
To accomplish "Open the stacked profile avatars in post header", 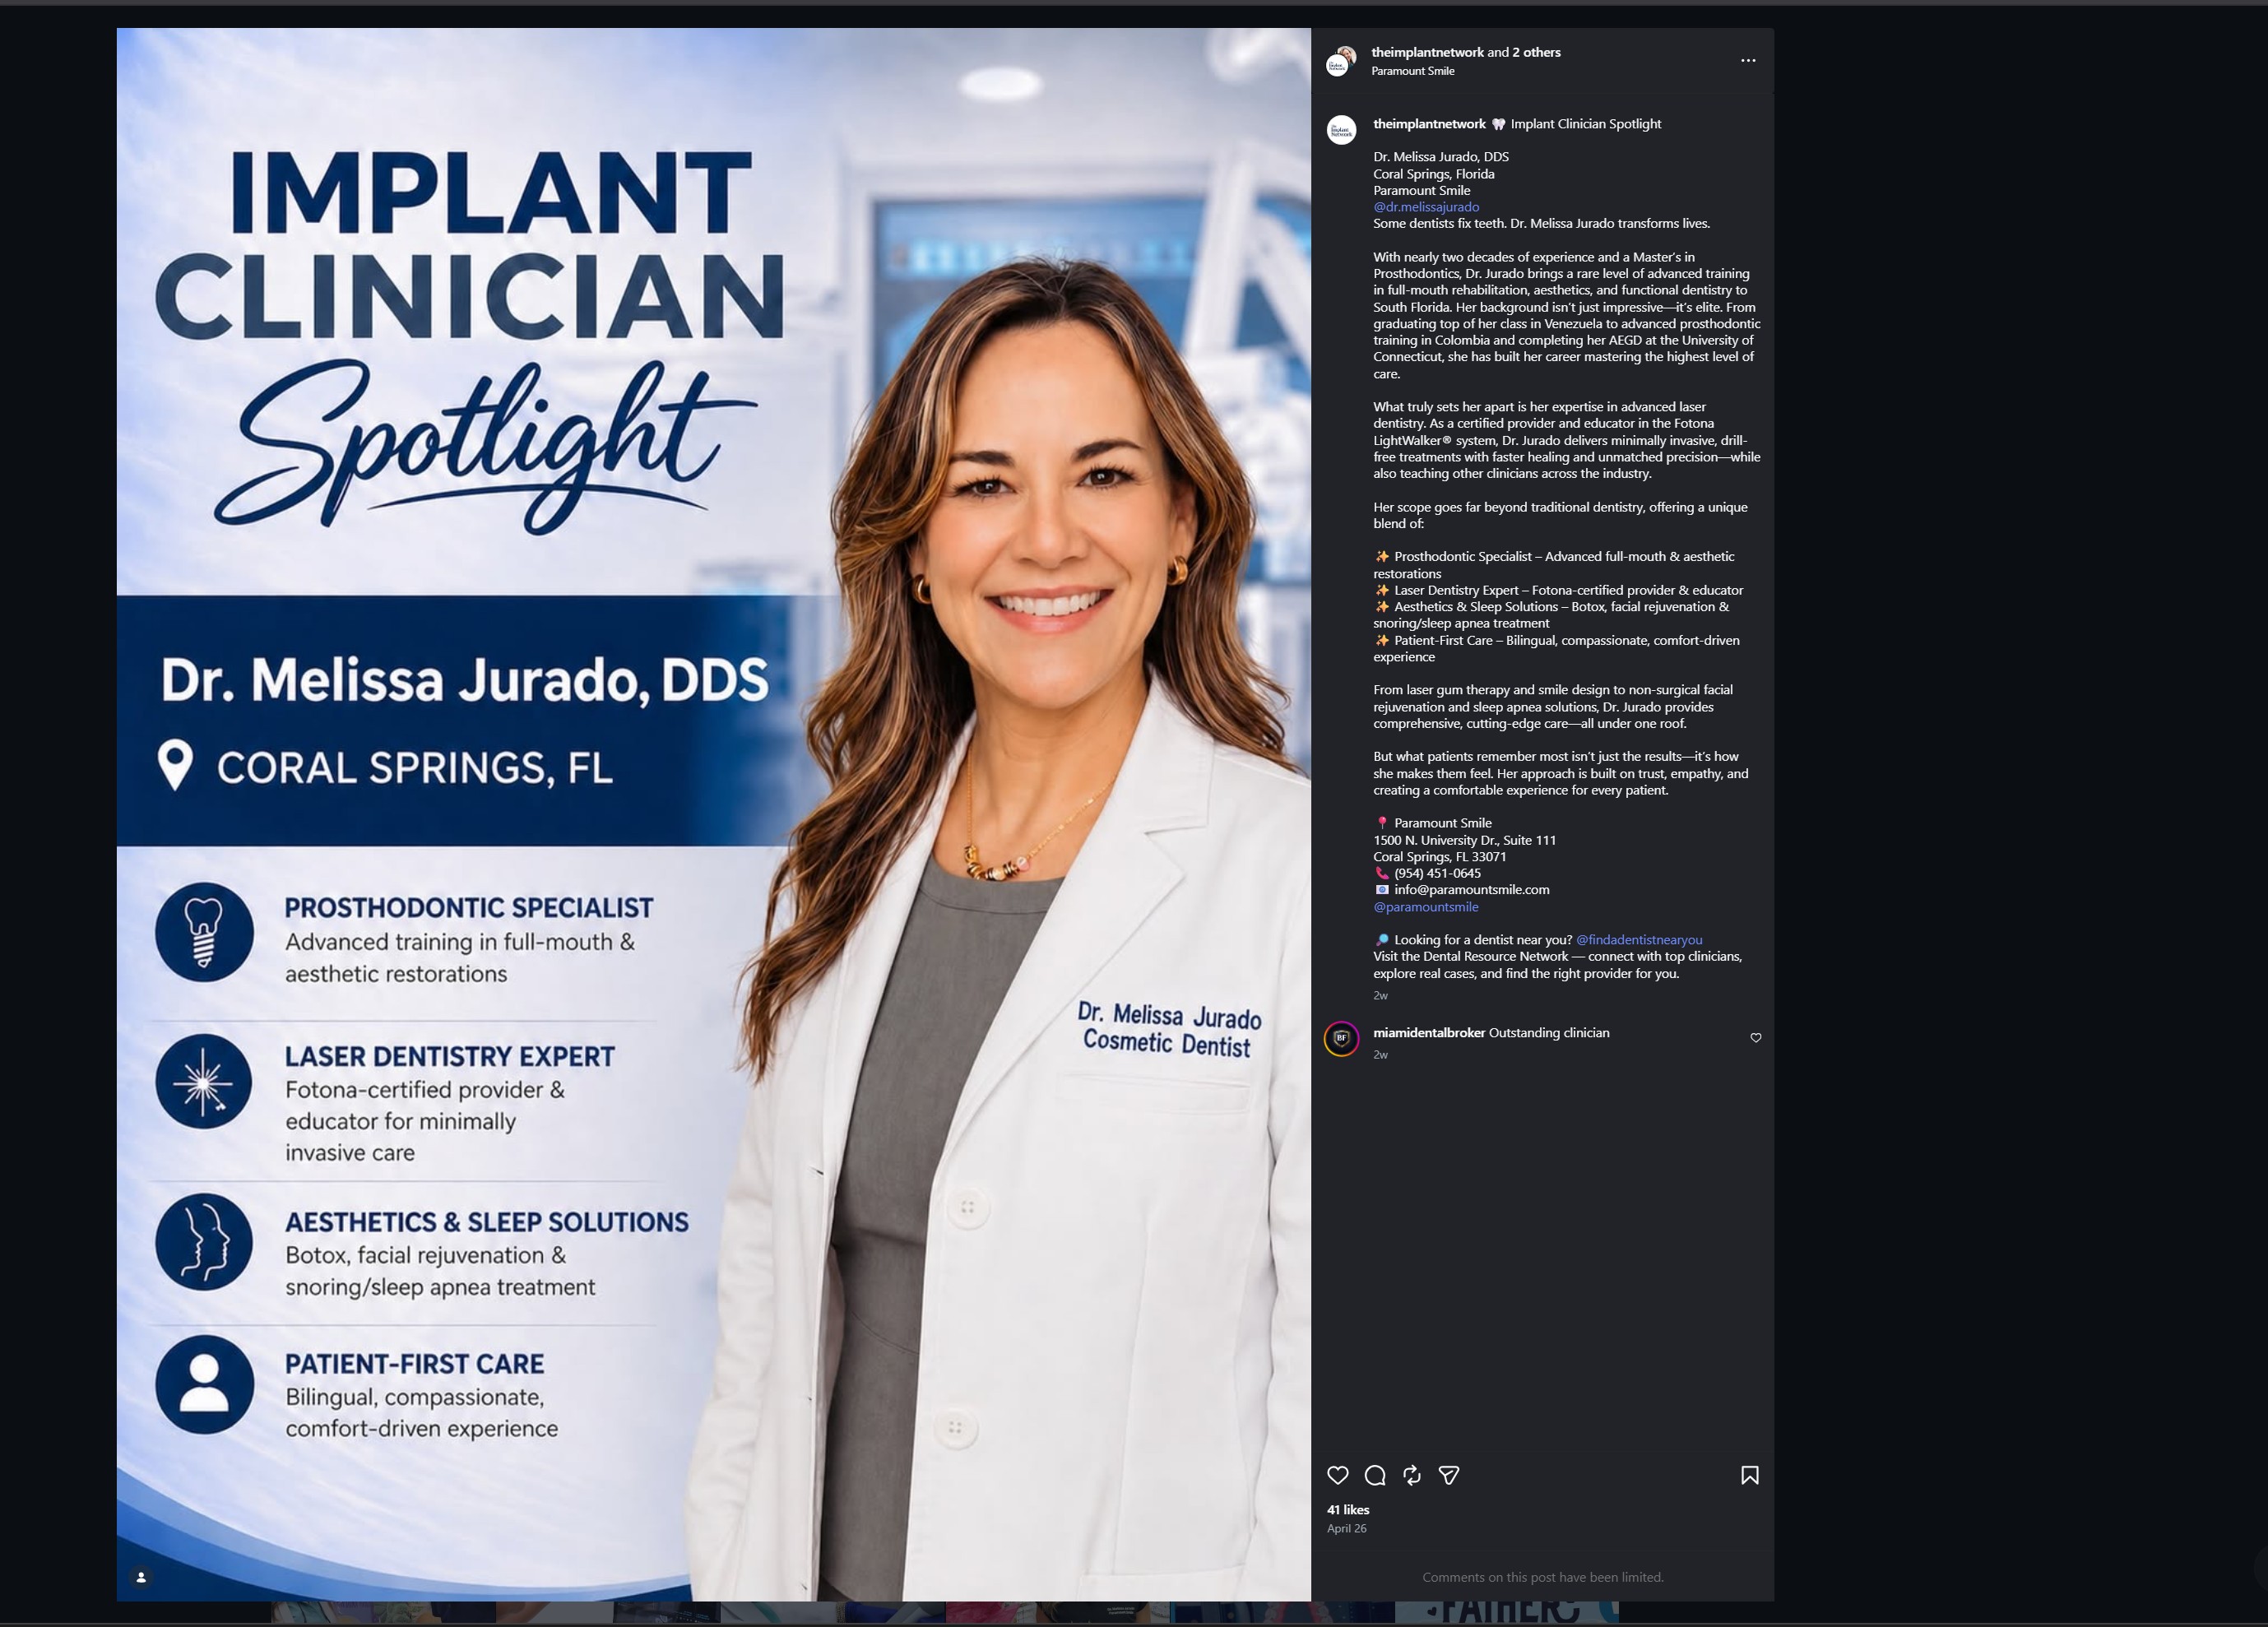I will tap(1341, 61).
